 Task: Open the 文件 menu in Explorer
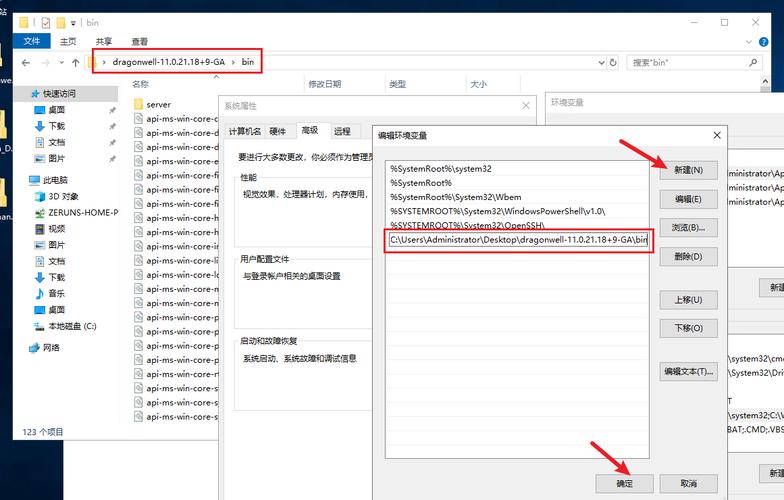pyautogui.click(x=32, y=41)
